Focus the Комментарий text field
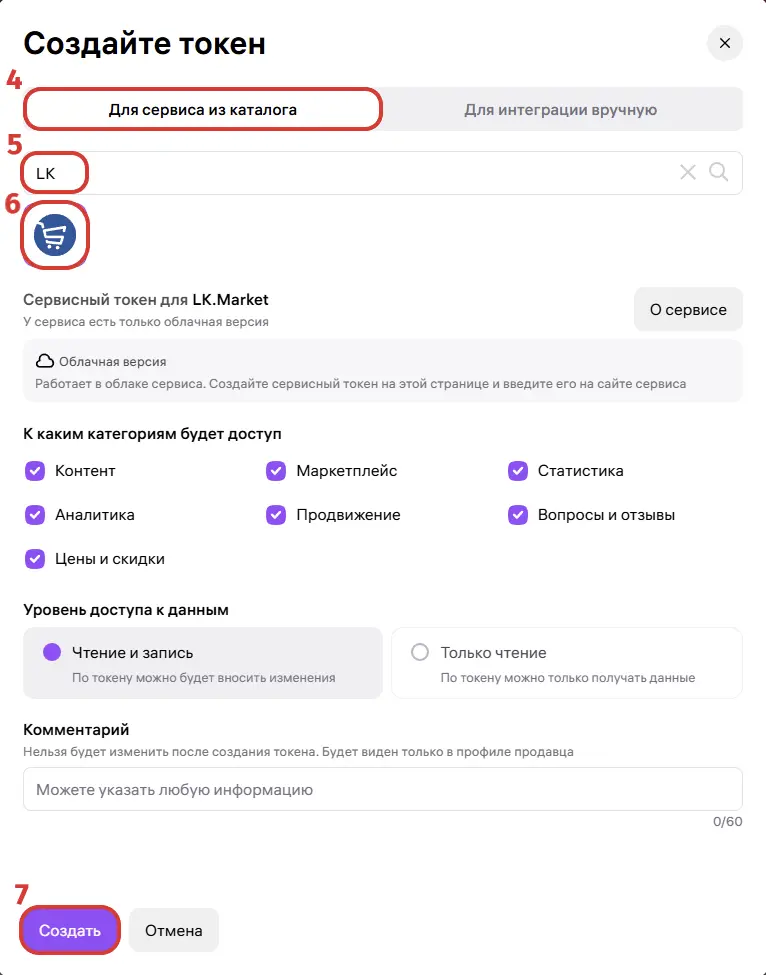766x975 pixels. coord(382,789)
